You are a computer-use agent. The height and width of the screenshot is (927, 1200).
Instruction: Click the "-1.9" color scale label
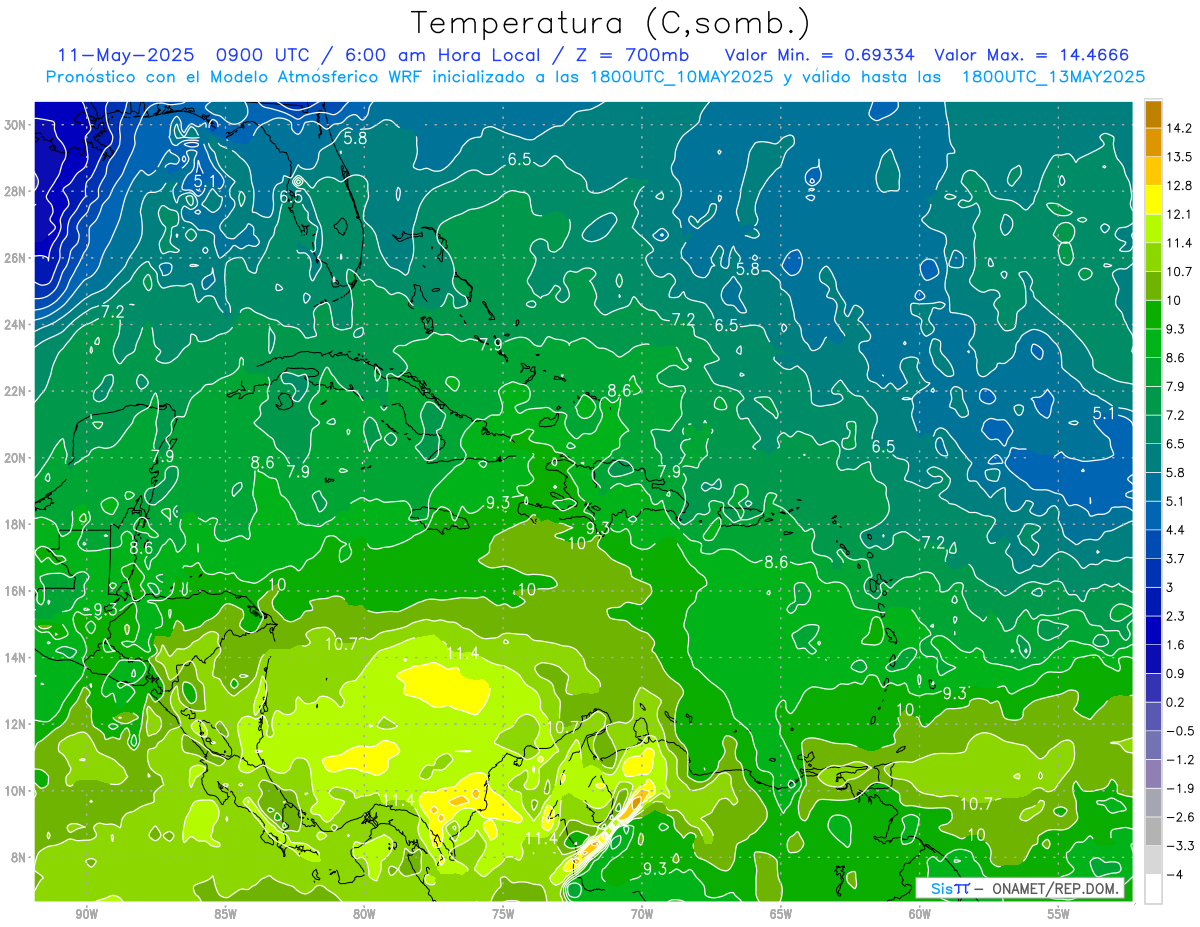coord(1179,788)
